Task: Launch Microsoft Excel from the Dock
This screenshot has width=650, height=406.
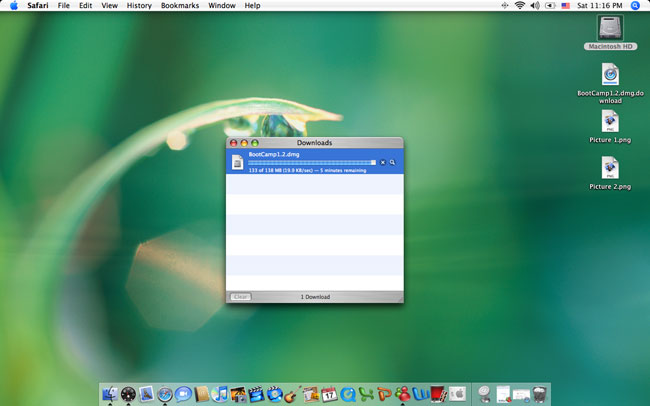Action: coord(366,394)
